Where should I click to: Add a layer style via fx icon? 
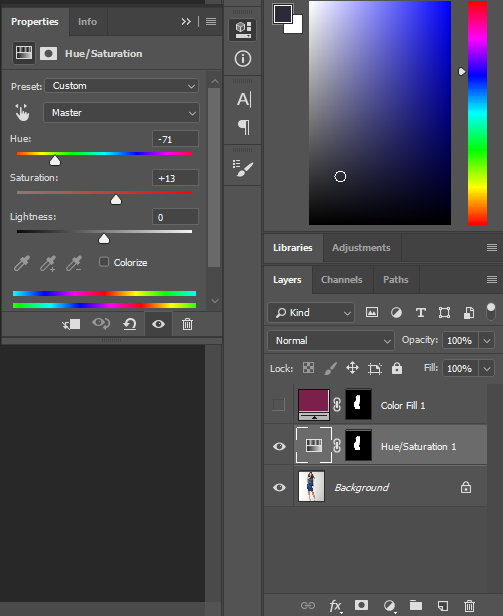335,605
